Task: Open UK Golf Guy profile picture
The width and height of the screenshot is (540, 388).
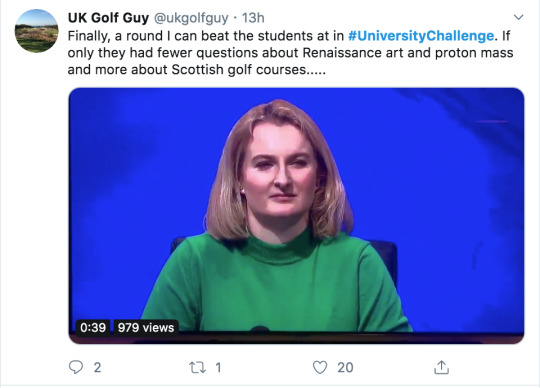Action: [x=37, y=31]
